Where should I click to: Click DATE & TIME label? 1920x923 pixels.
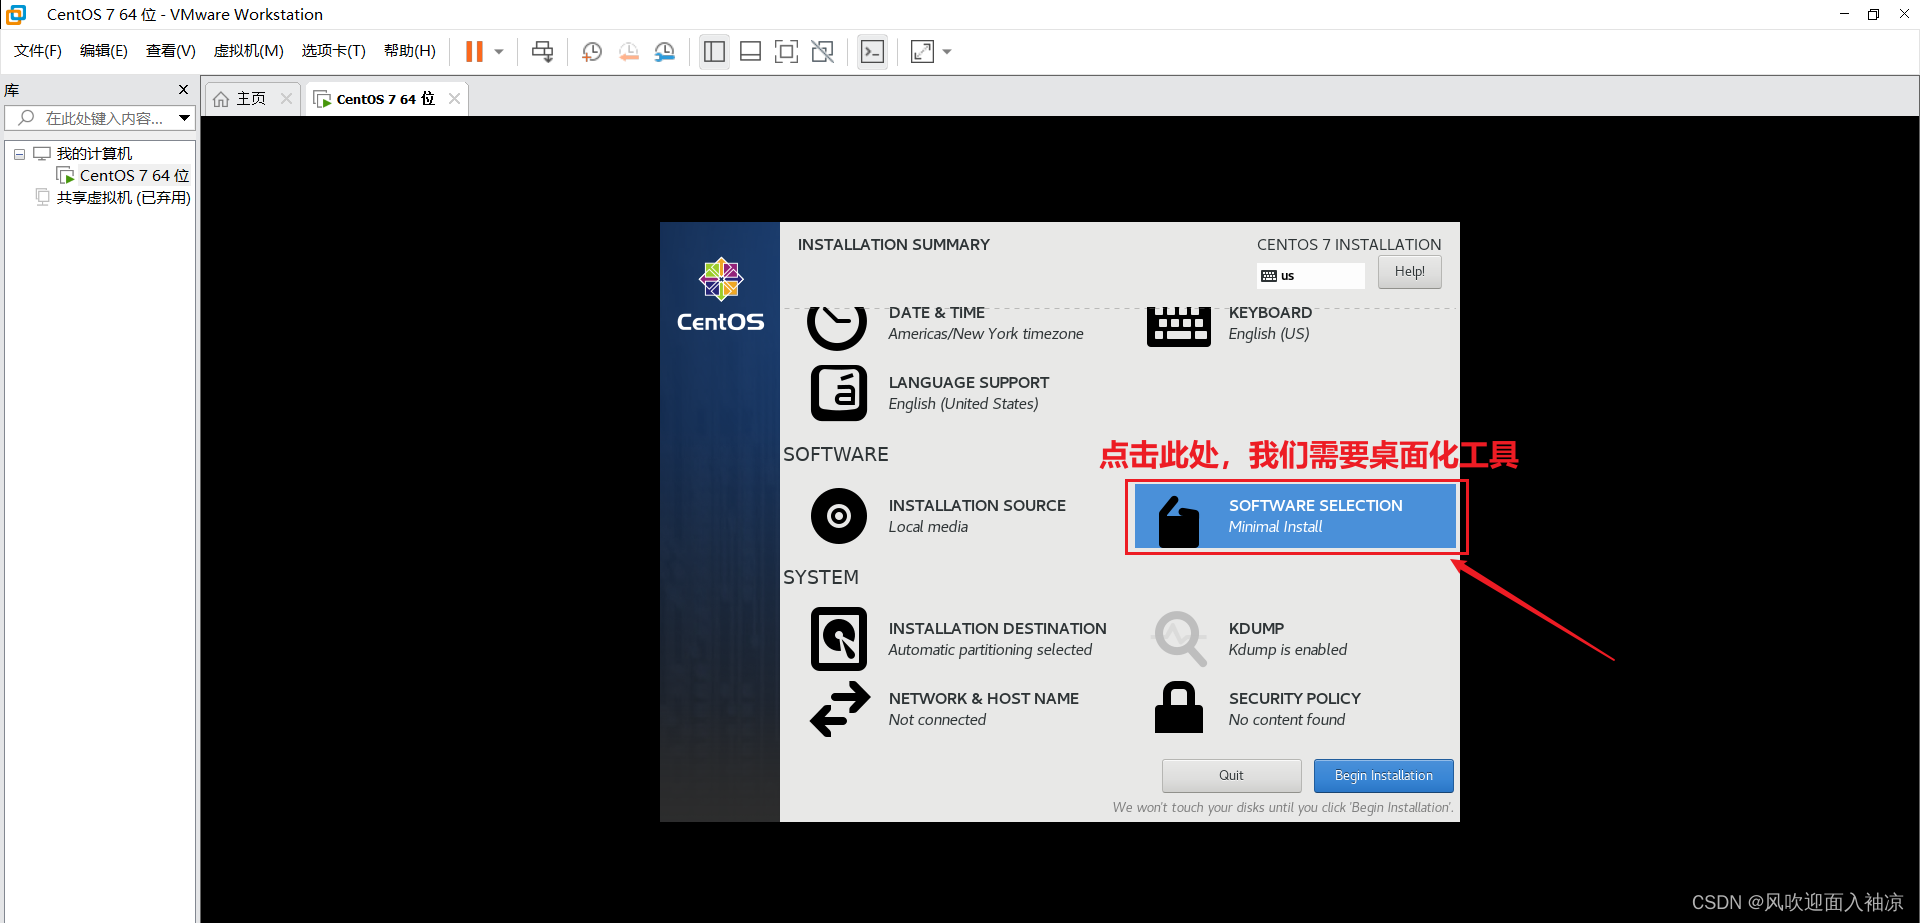coord(936,313)
